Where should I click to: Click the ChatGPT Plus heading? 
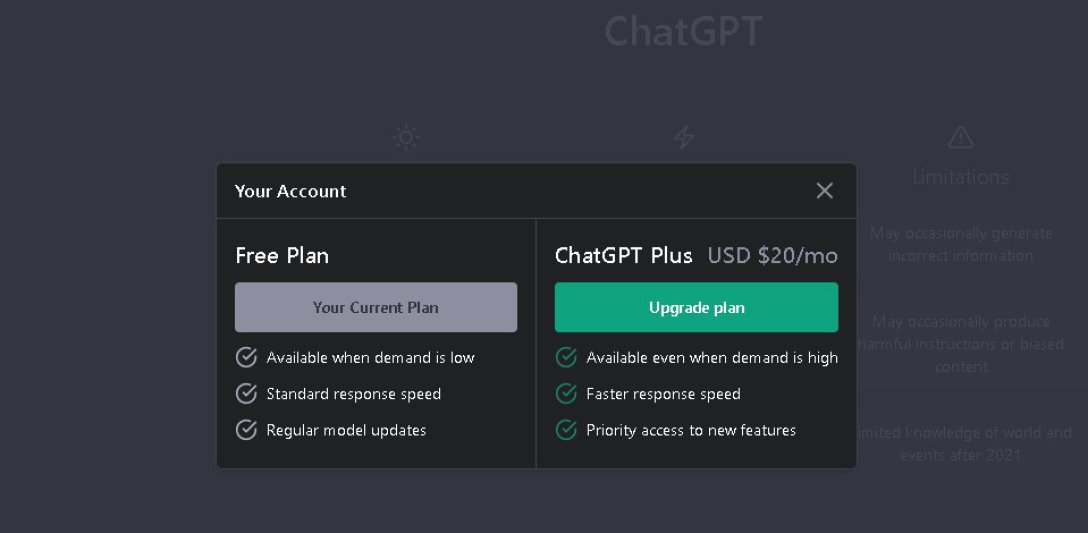point(623,256)
